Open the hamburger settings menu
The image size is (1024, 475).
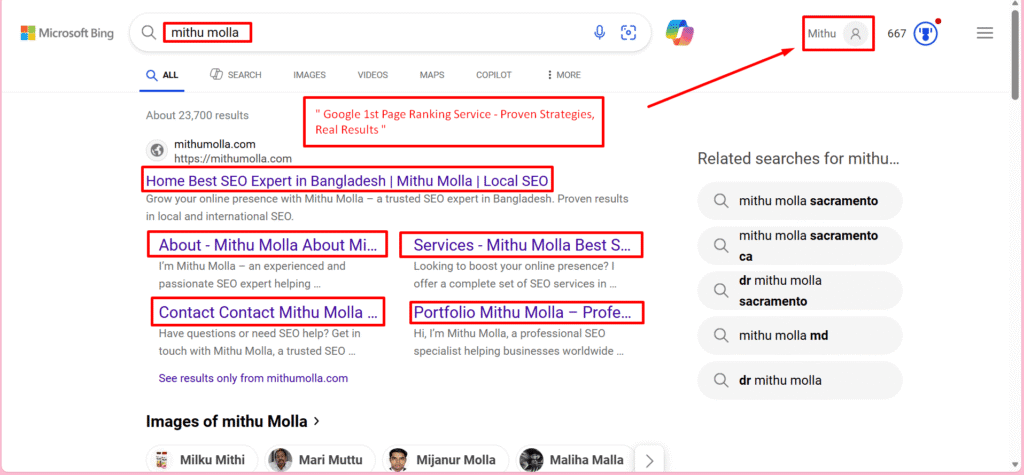(x=985, y=33)
